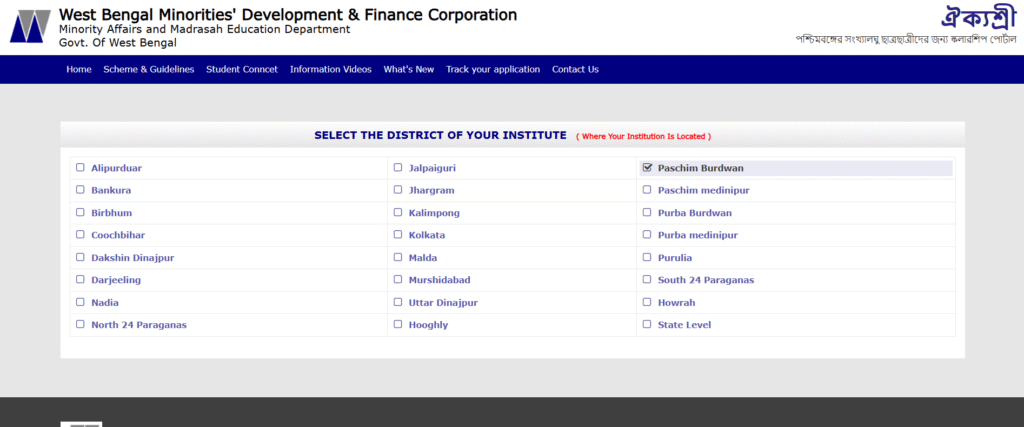Click Track your application link

point(493,69)
